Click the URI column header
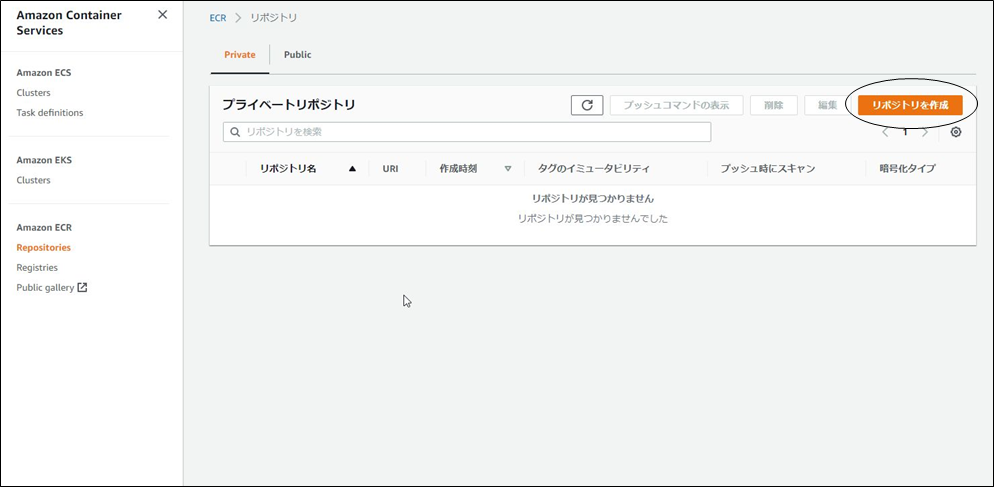Screen dimensions: 994x487 coord(390,169)
